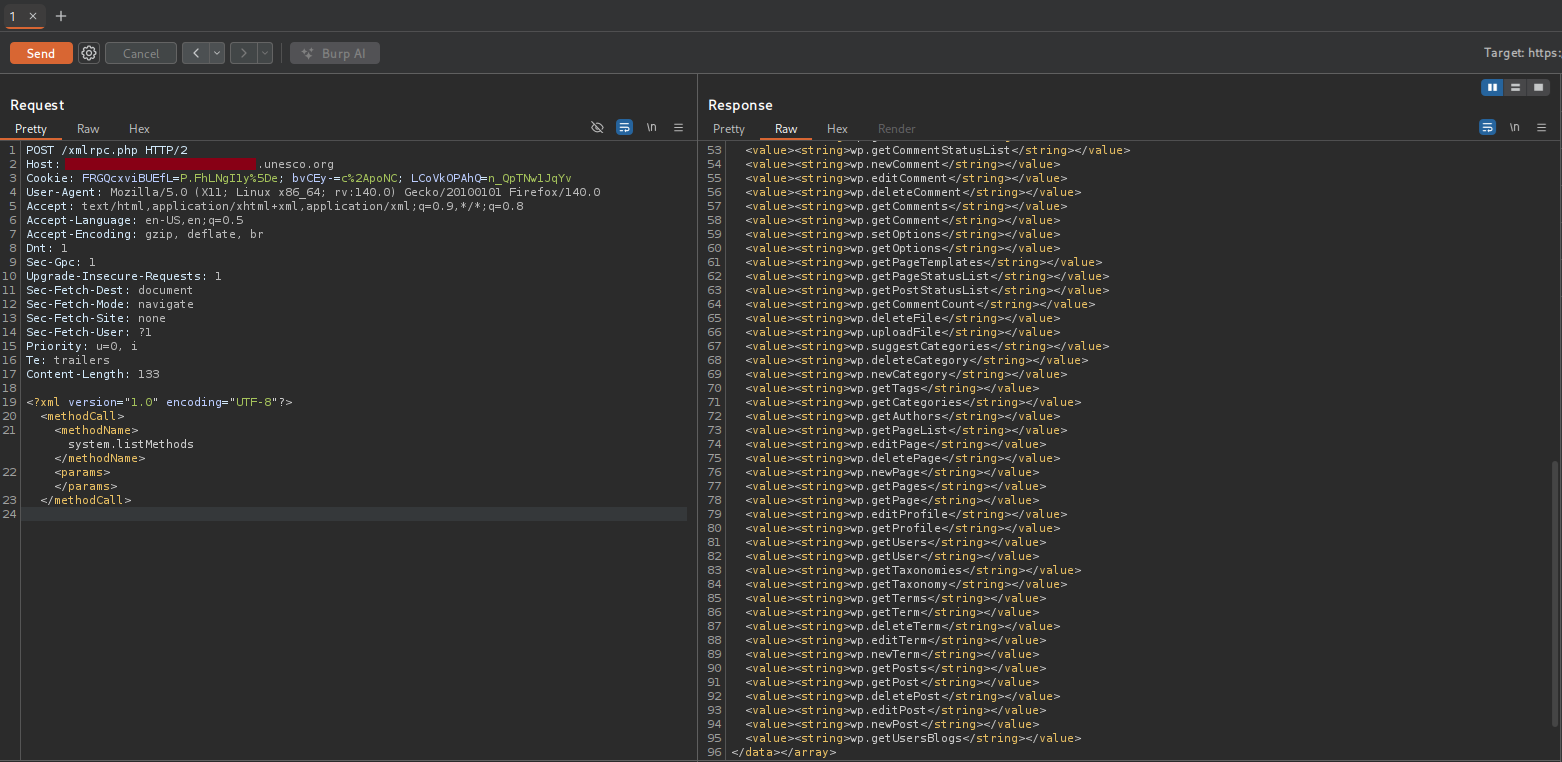
Task: Open the Pretty view of the Response
Action: point(728,128)
